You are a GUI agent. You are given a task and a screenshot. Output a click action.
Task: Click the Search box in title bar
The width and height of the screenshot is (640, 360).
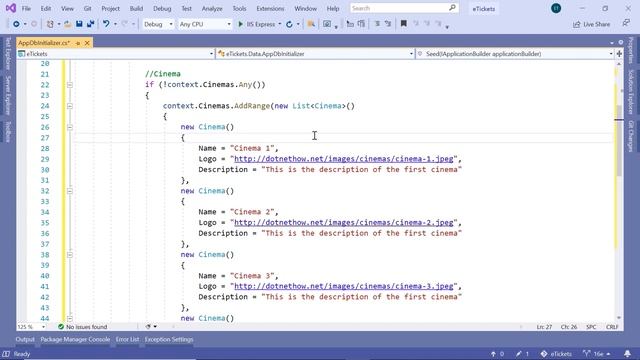404,8
